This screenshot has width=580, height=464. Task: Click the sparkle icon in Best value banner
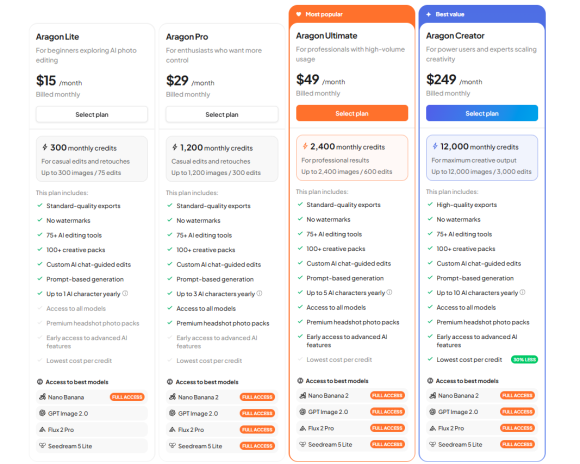point(428,14)
